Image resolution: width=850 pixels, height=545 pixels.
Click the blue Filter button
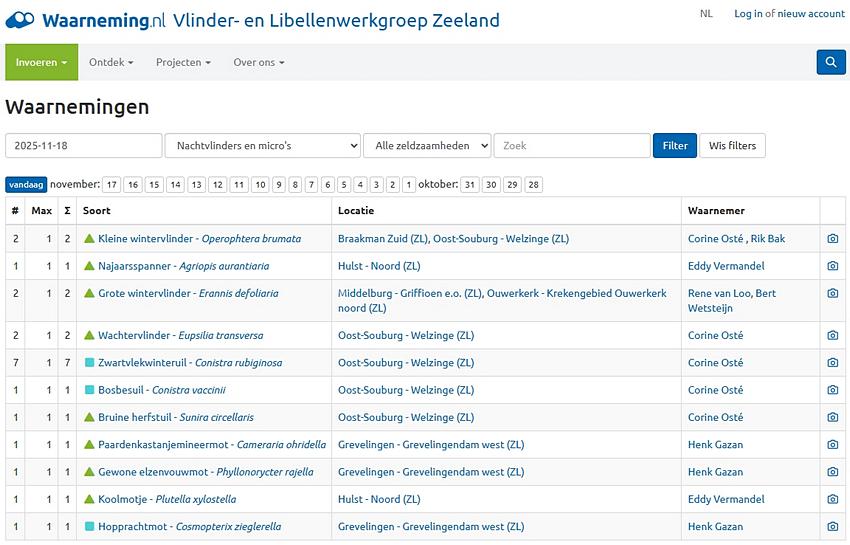pos(675,145)
